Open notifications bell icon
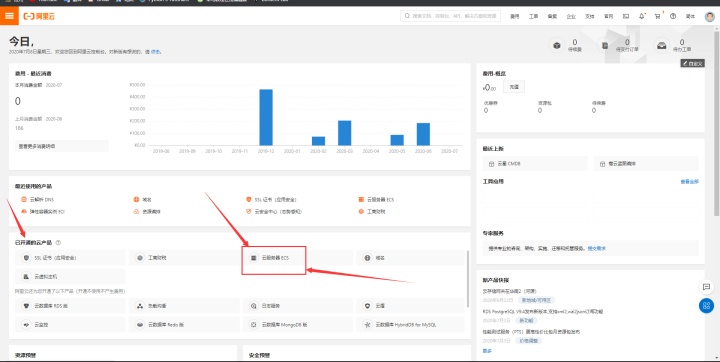The image size is (720, 362). (x=641, y=17)
